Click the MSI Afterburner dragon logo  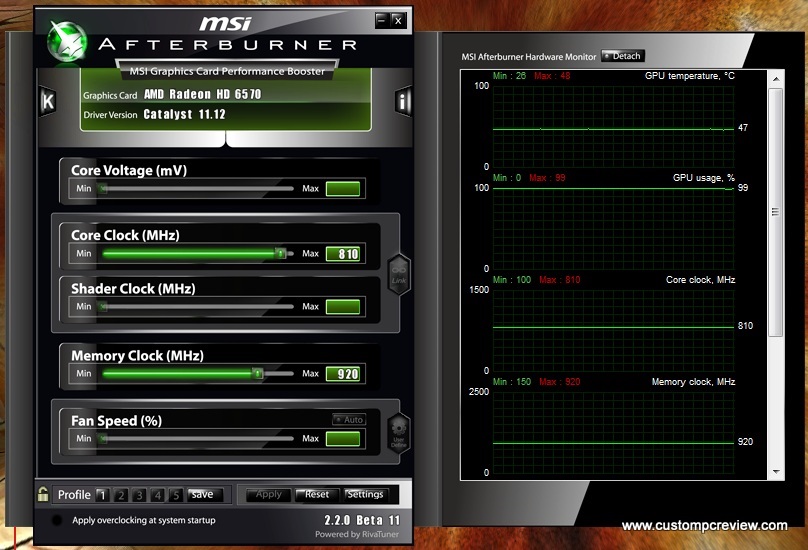pos(66,42)
